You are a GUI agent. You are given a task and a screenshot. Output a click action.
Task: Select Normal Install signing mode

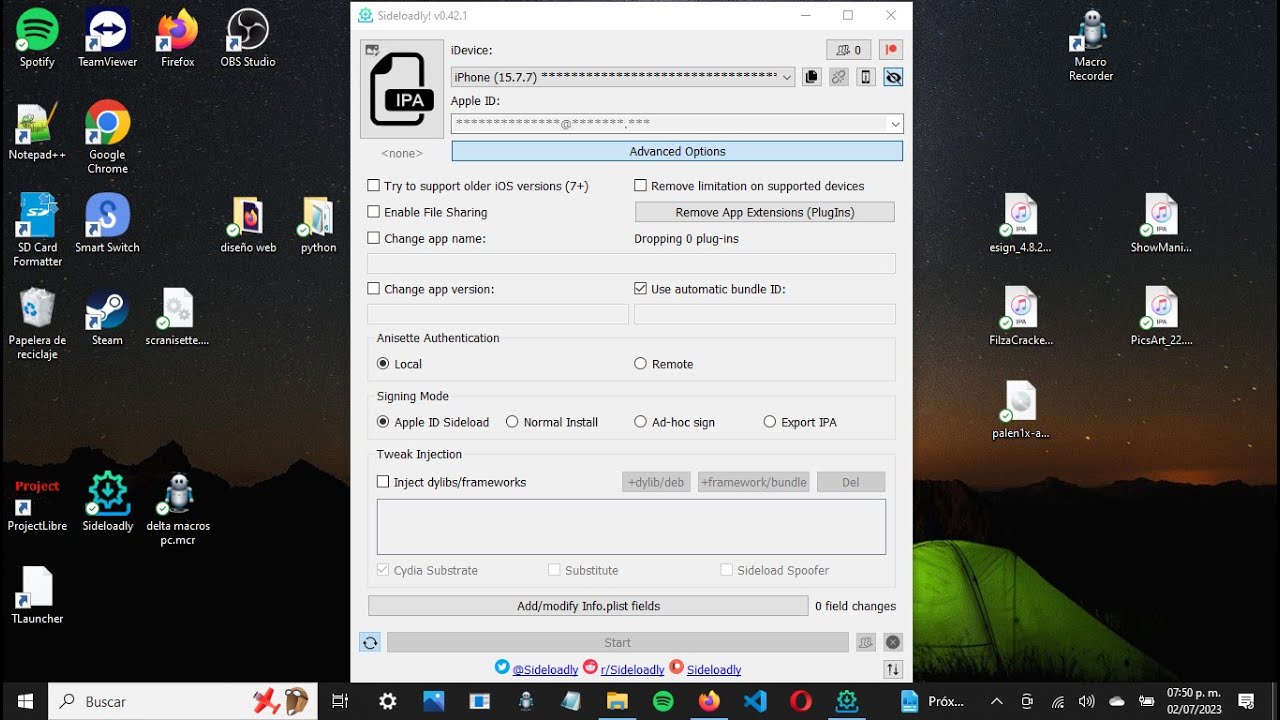512,422
